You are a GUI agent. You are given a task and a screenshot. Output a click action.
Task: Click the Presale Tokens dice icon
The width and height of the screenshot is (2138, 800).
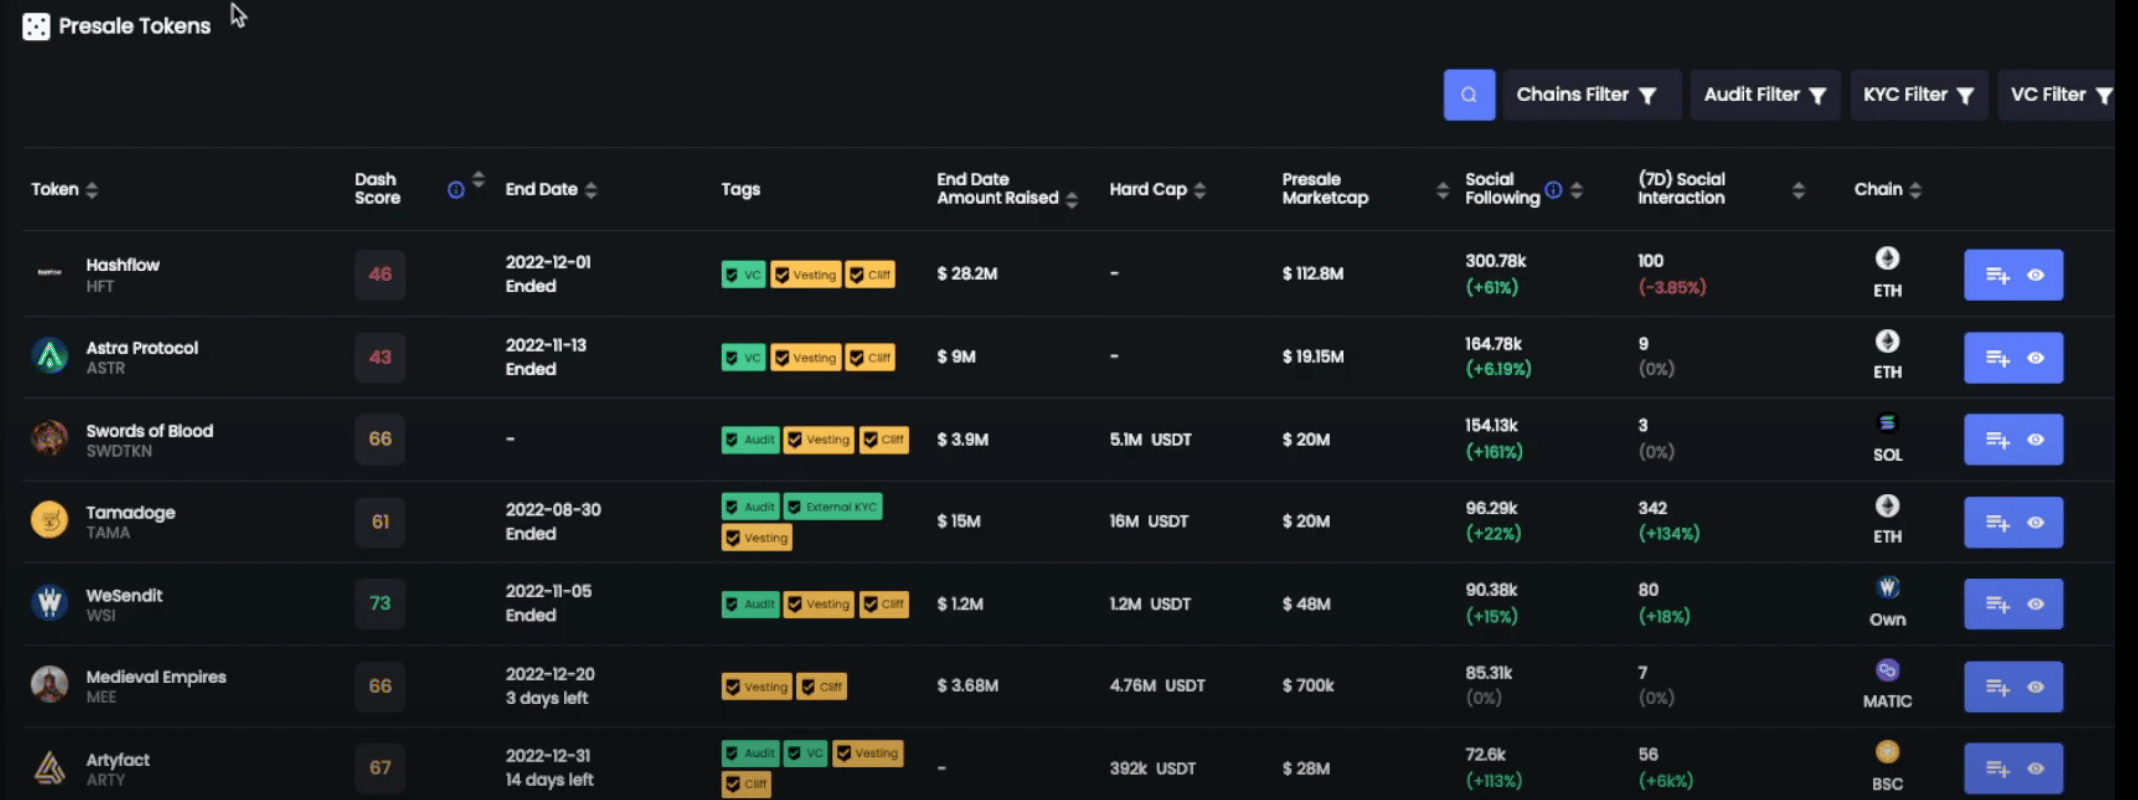coord(36,26)
